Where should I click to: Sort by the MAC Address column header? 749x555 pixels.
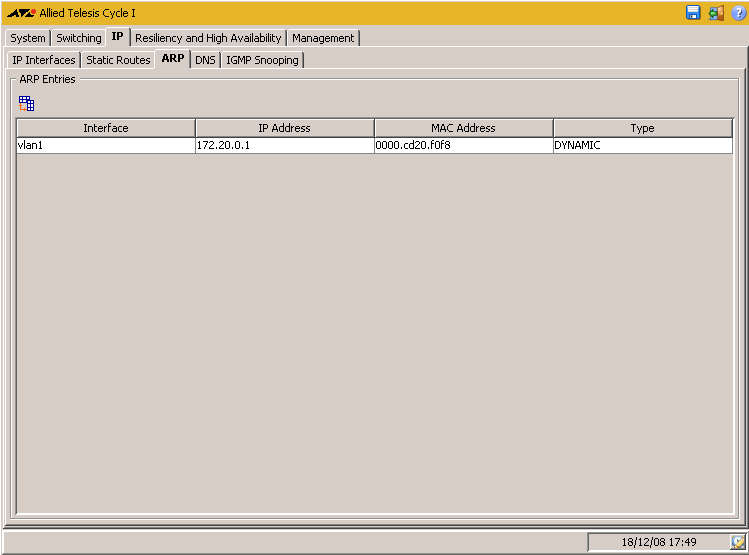[x=463, y=128]
